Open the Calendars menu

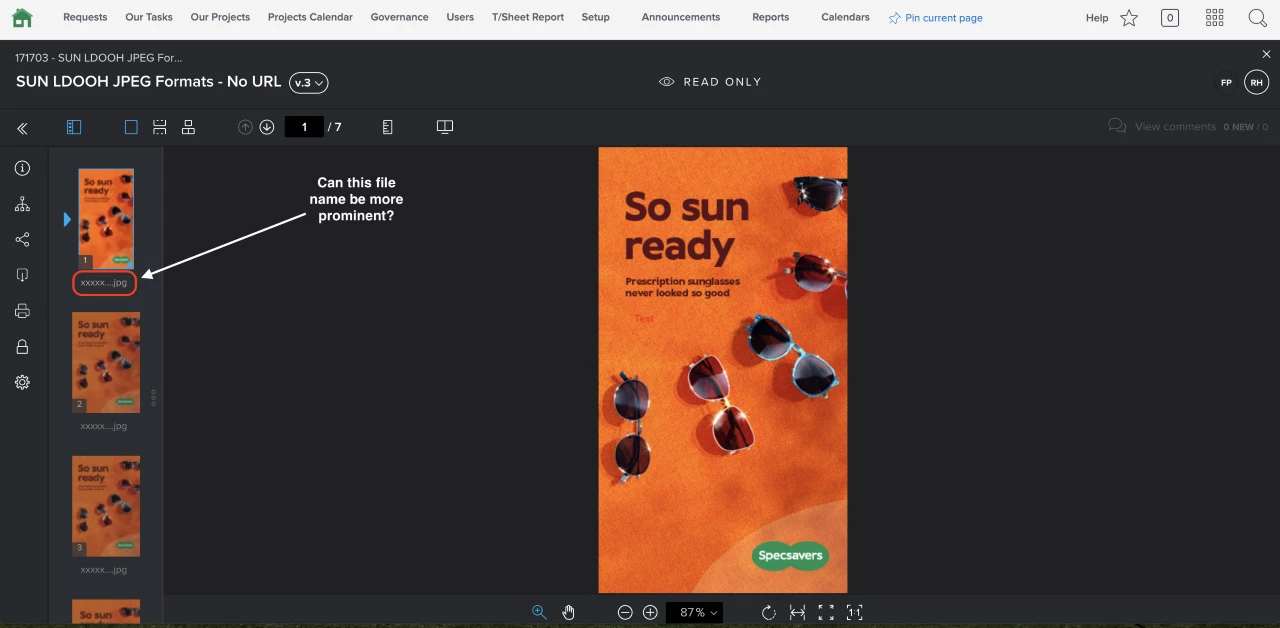click(x=845, y=17)
